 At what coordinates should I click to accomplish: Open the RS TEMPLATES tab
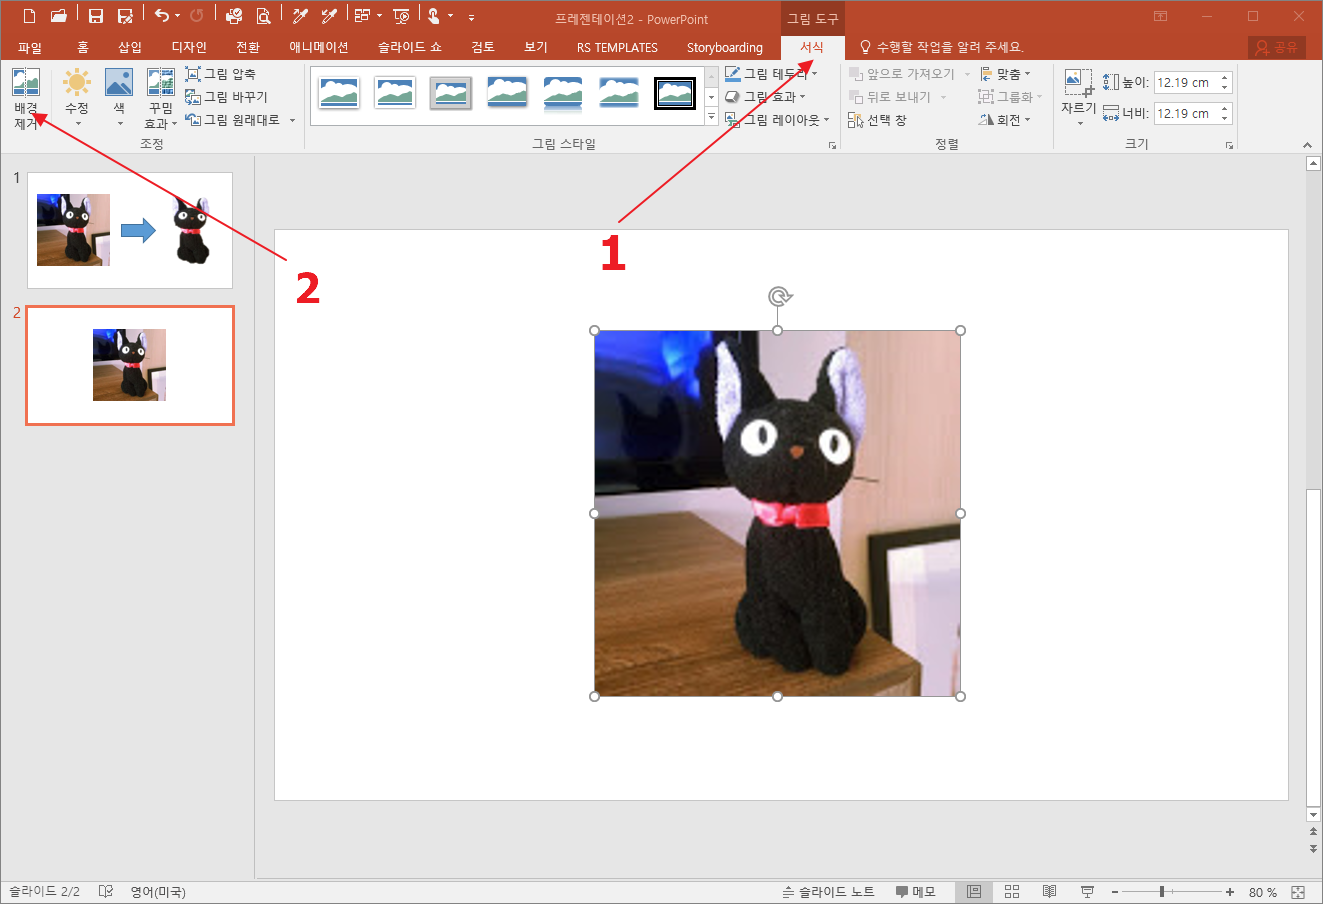(x=617, y=47)
